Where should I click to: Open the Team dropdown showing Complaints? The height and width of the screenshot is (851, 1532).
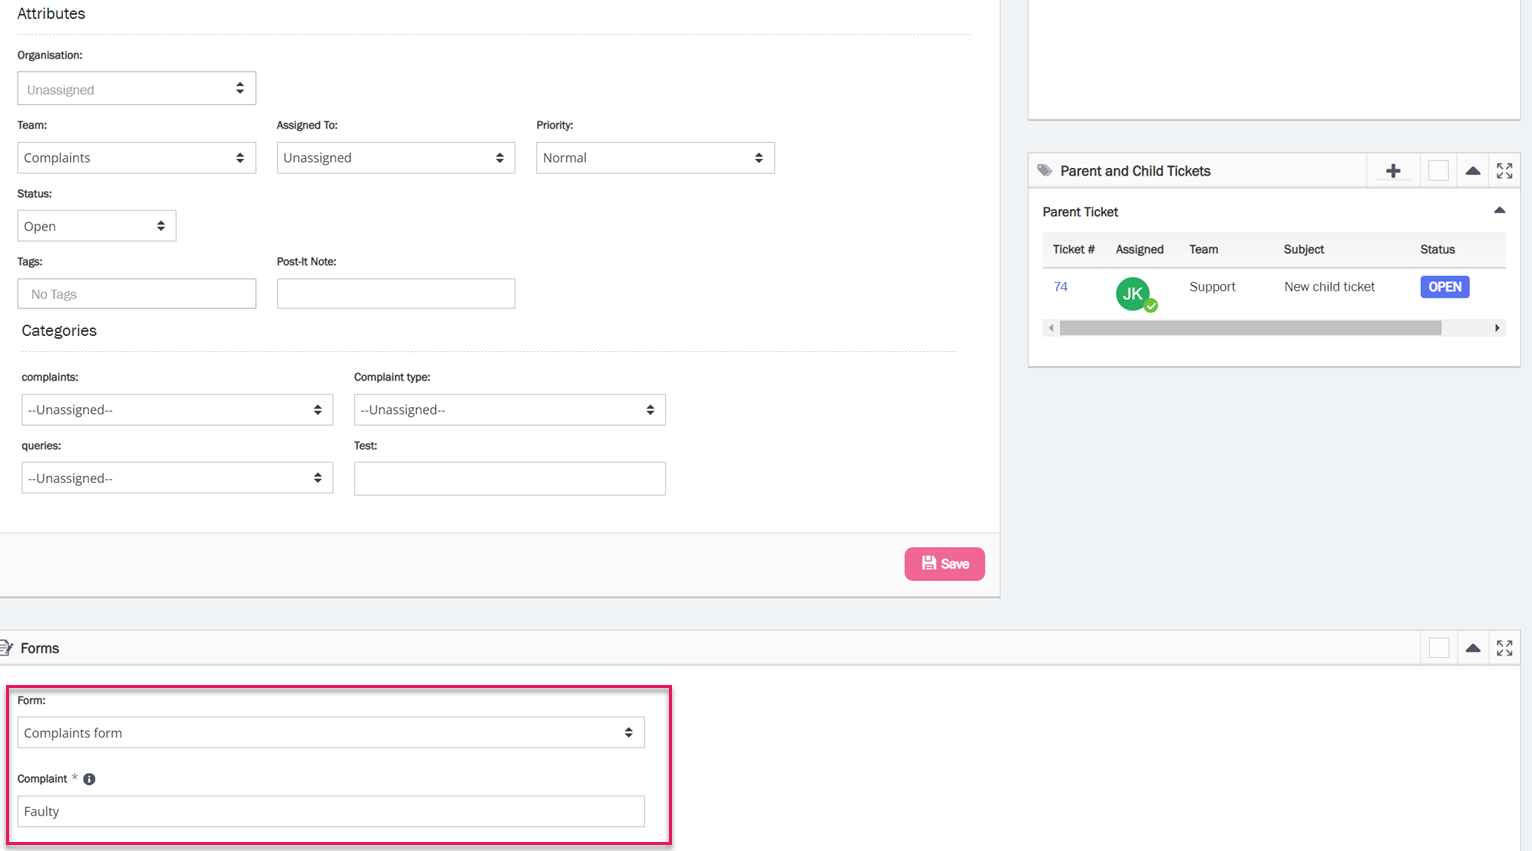(136, 158)
